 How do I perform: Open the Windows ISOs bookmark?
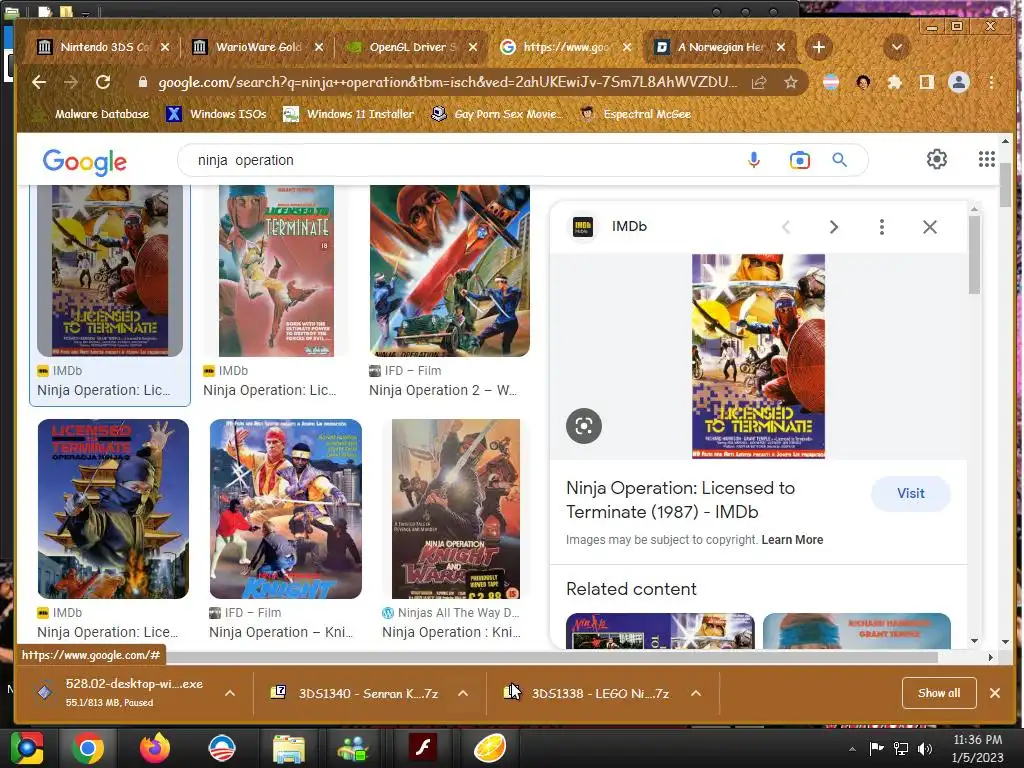[x=217, y=114]
